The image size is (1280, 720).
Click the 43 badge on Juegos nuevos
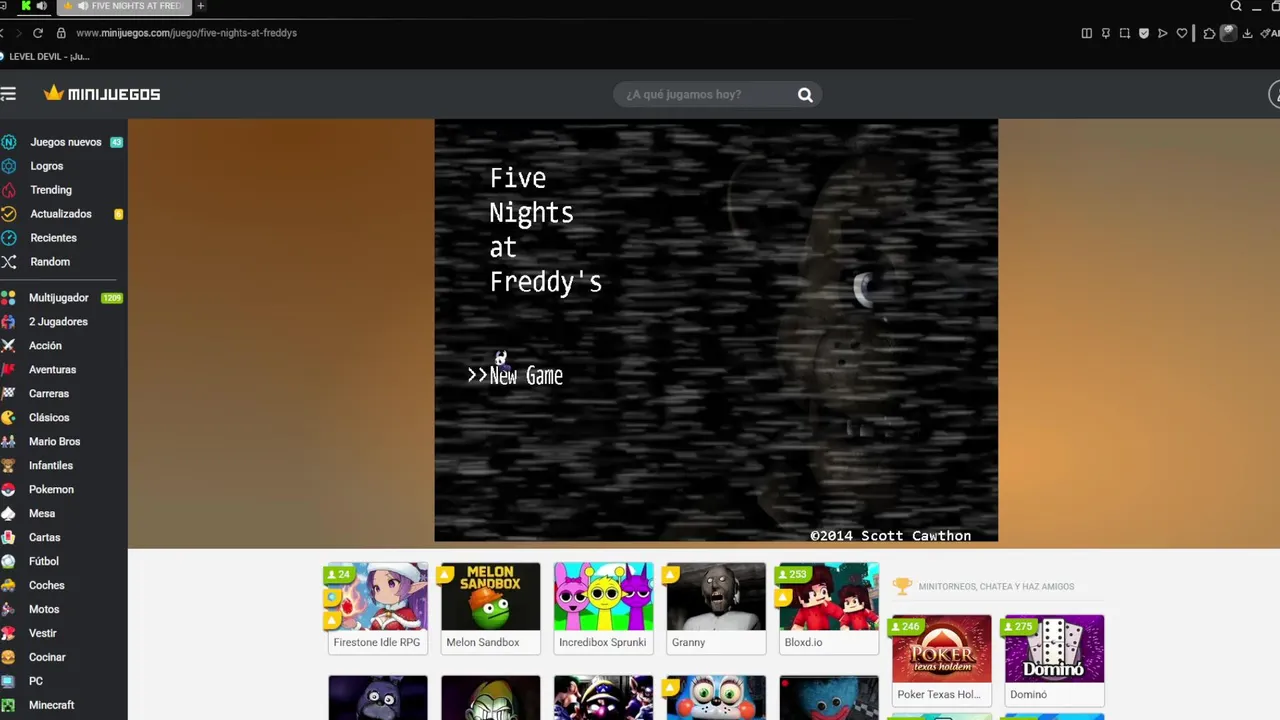click(117, 142)
